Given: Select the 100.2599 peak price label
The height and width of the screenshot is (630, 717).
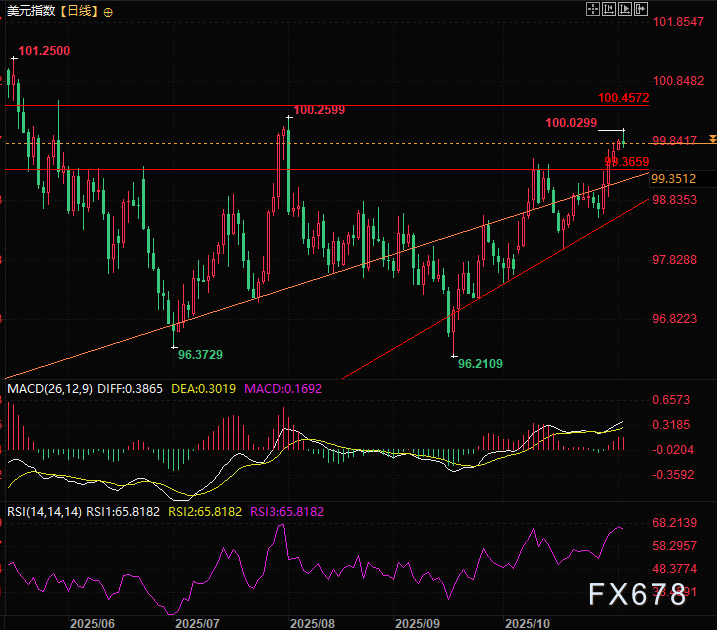Looking at the screenshot, I should point(319,110).
